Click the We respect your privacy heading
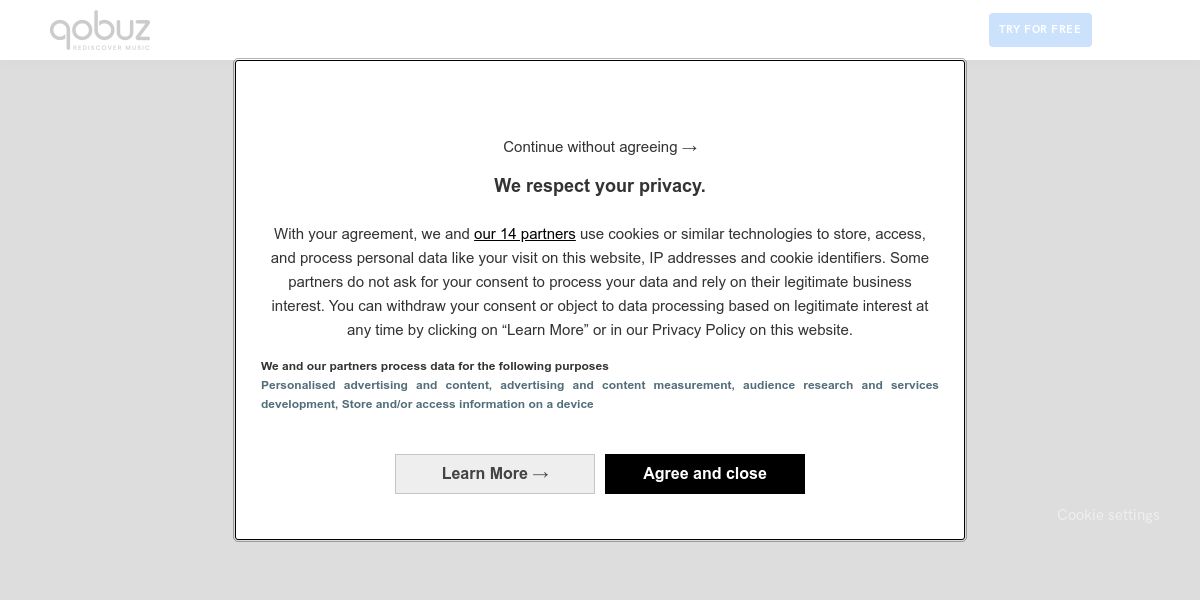 [x=600, y=186]
